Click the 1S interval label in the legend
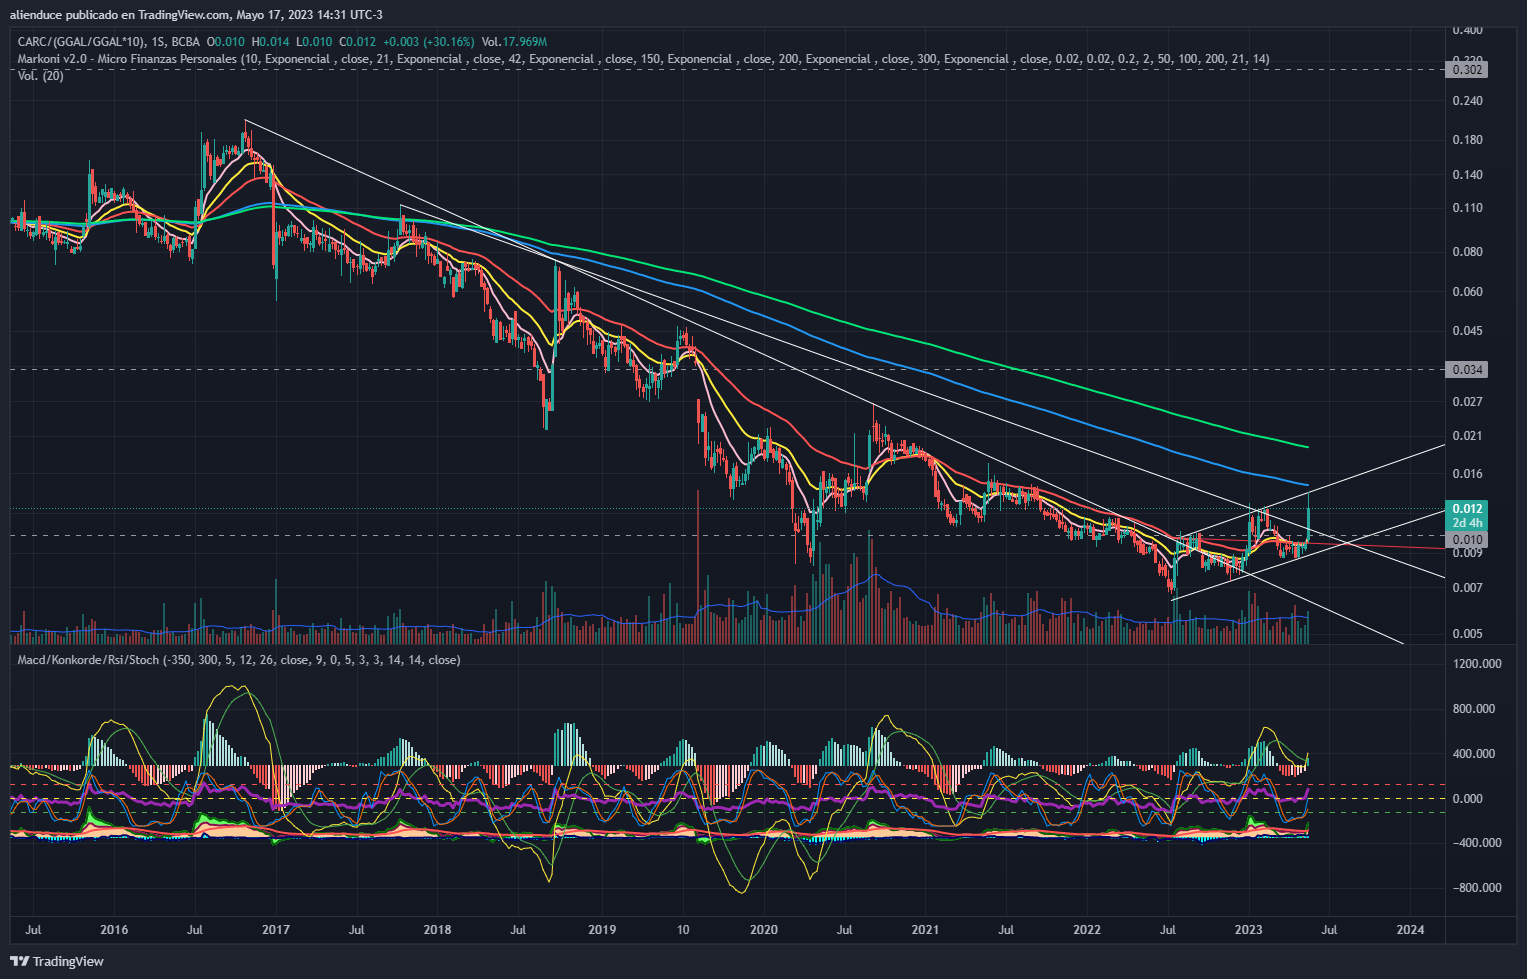The height and width of the screenshot is (979, 1527). point(158,42)
